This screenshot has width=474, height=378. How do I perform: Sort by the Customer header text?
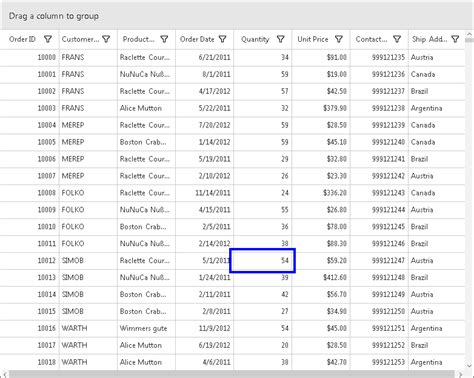point(80,39)
